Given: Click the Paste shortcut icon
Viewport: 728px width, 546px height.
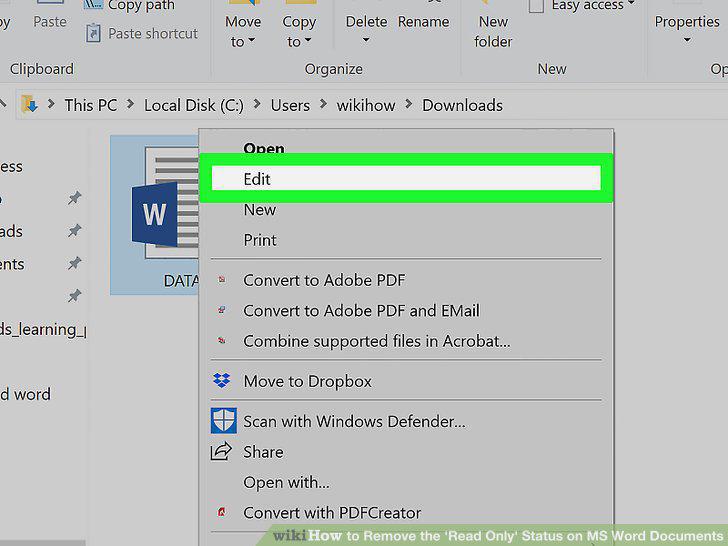Looking at the screenshot, I should (x=93, y=33).
